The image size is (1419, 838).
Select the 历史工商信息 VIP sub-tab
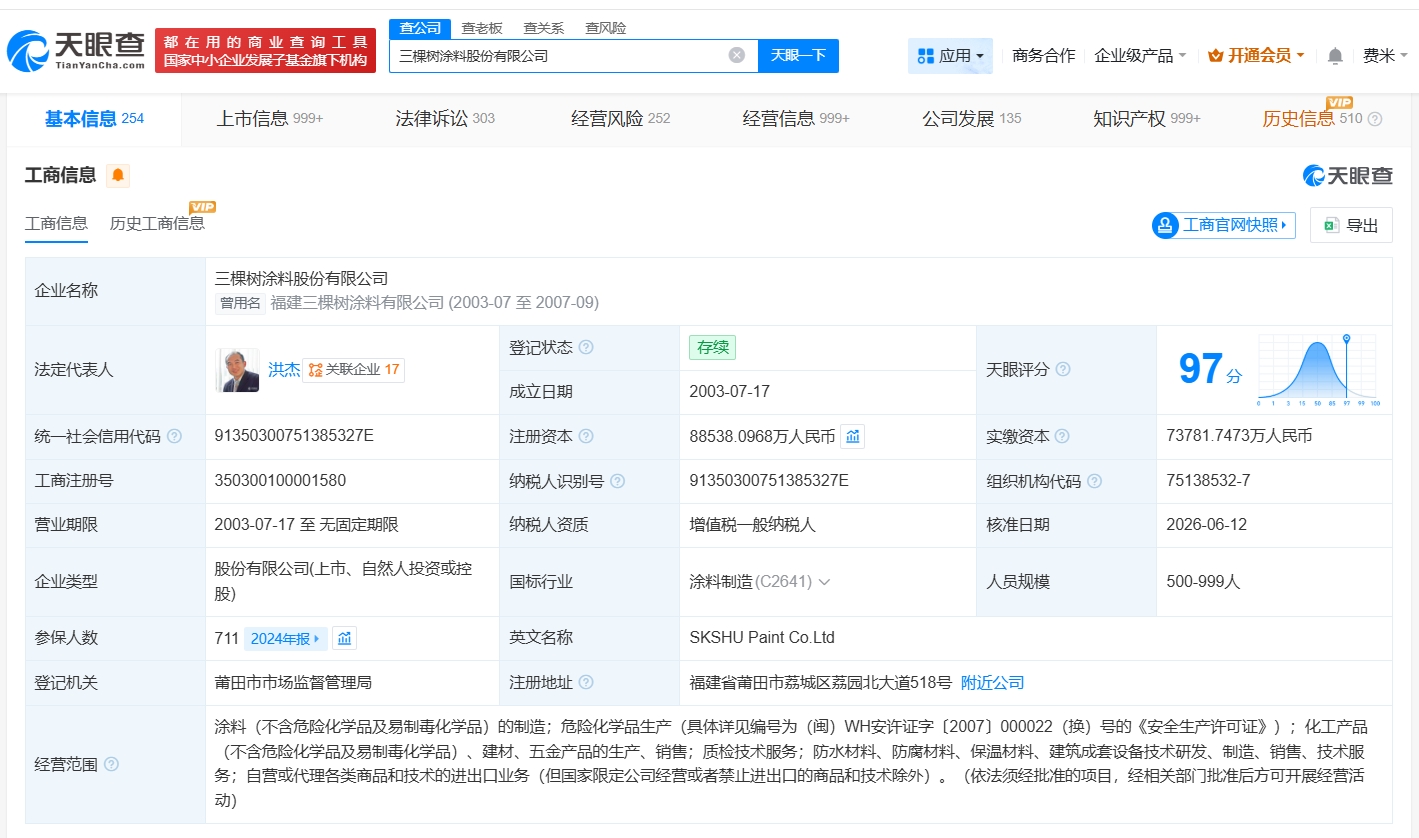point(157,223)
